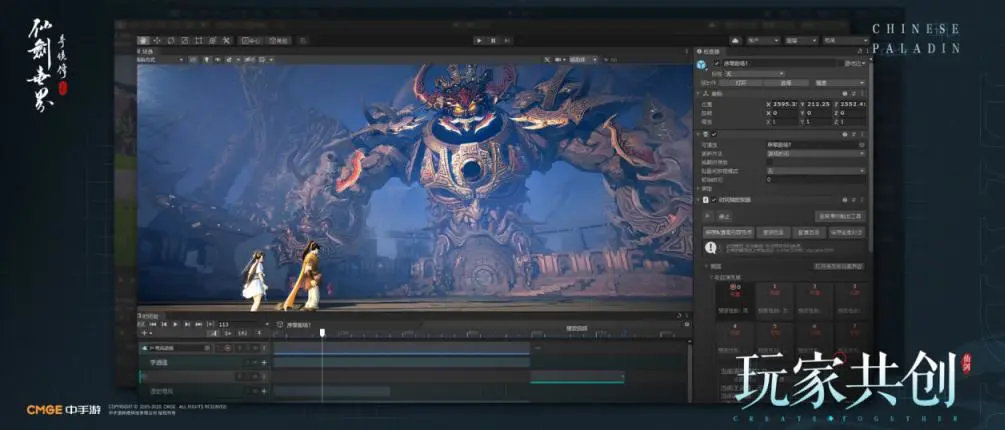Viewport: 1005px width, 430px height.
Task: Click the editor Play button
Action: click(479, 40)
